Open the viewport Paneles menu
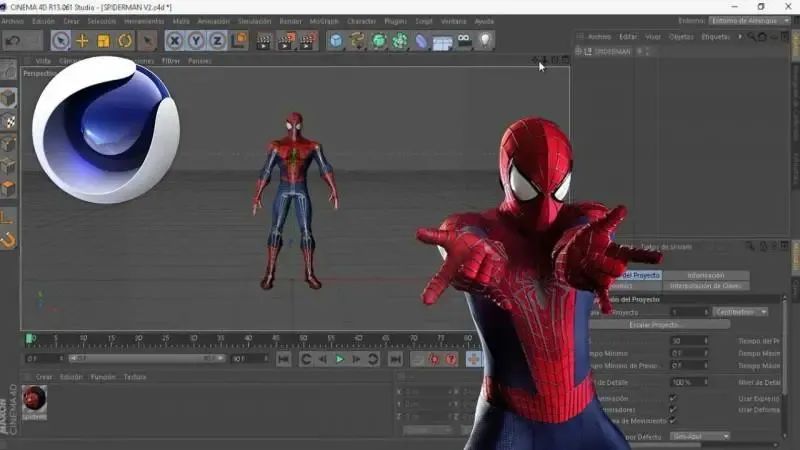The height and width of the screenshot is (450, 800). 199,61
